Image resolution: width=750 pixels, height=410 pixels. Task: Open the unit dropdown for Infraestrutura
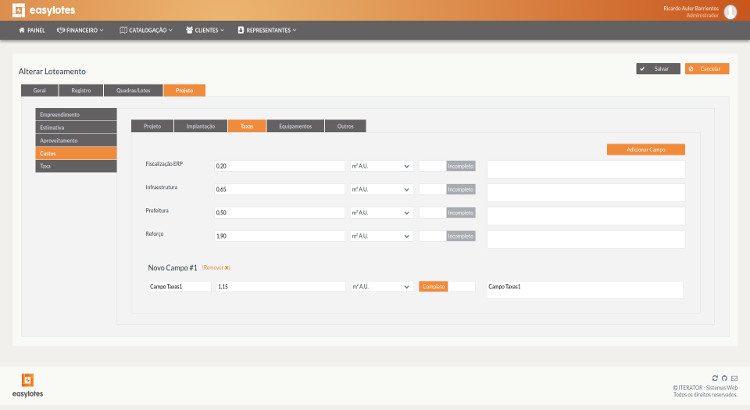pos(381,189)
